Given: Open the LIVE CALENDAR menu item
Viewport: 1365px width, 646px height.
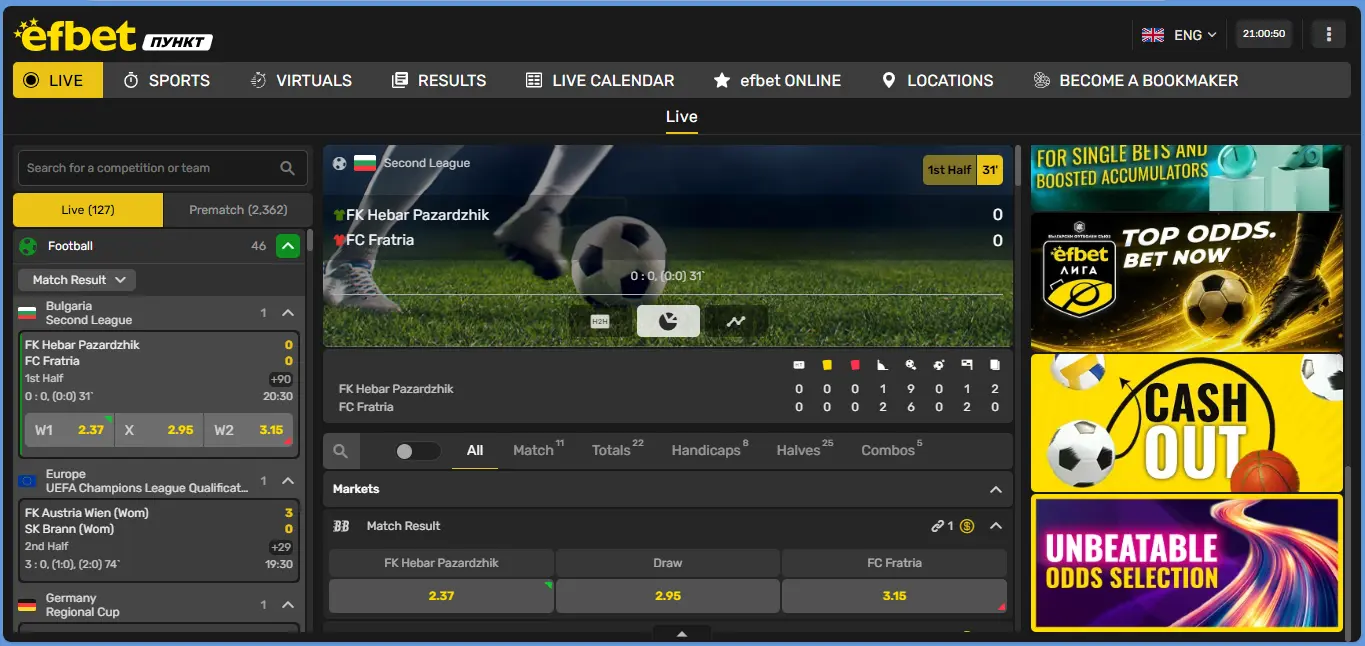Looking at the screenshot, I should [600, 80].
